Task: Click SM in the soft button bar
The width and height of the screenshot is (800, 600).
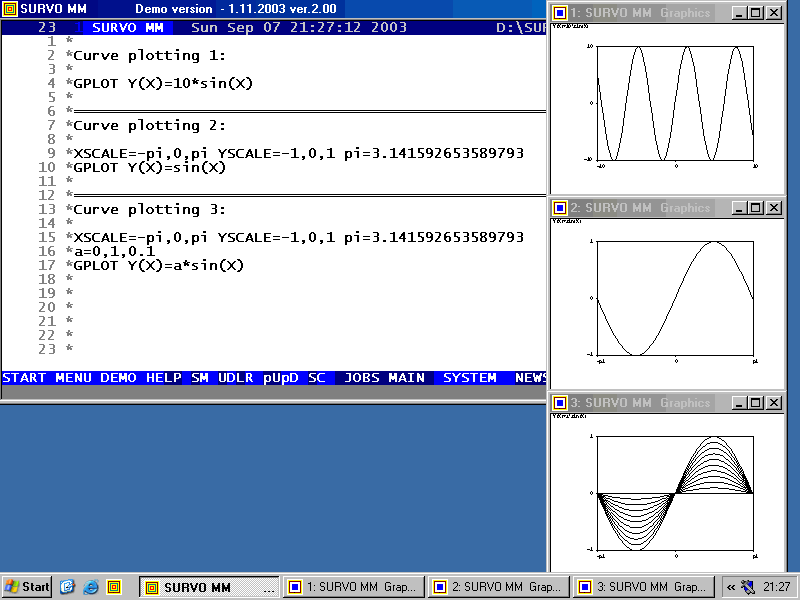Action: [x=200, y=378]
